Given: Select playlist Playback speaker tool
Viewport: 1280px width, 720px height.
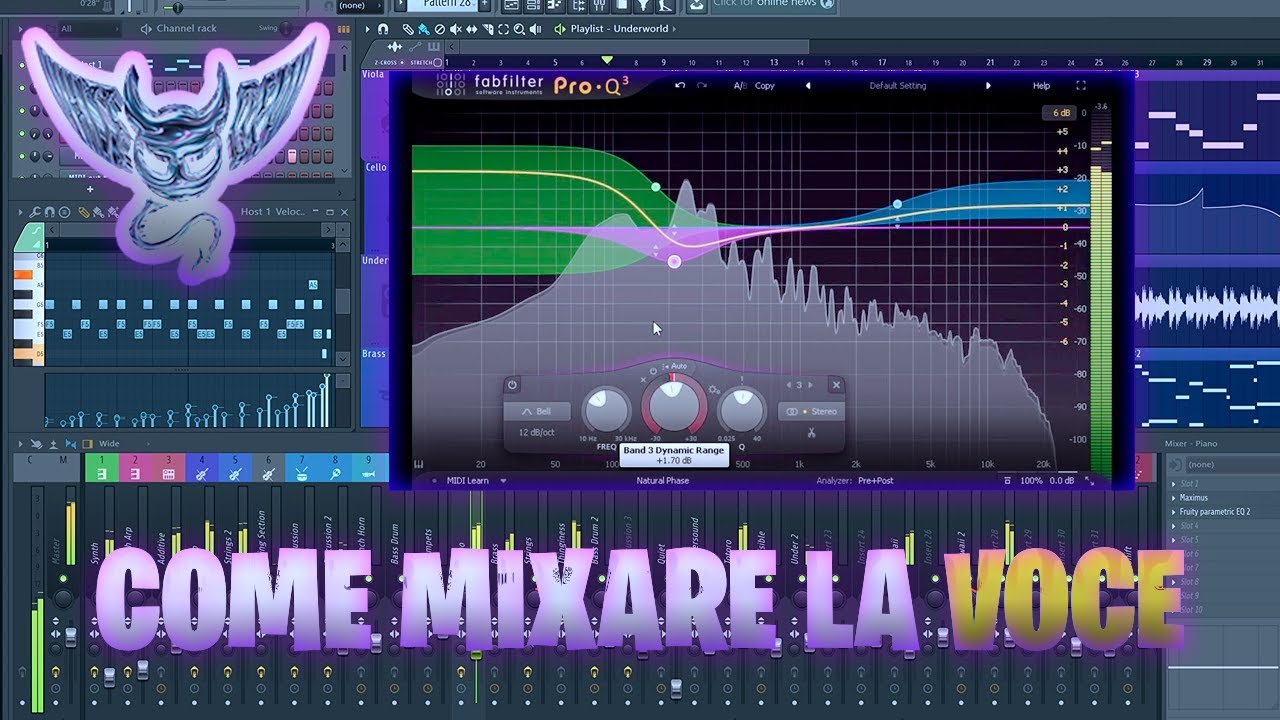Looking at the screenshot, I should coord(536,29).
